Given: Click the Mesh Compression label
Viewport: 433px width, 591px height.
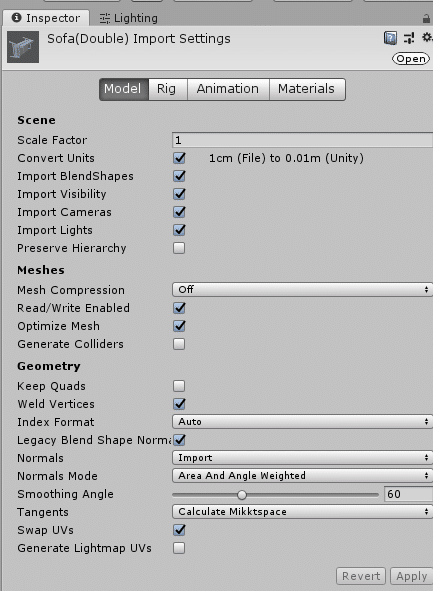Looking at the screenshot, I should 71,290.
